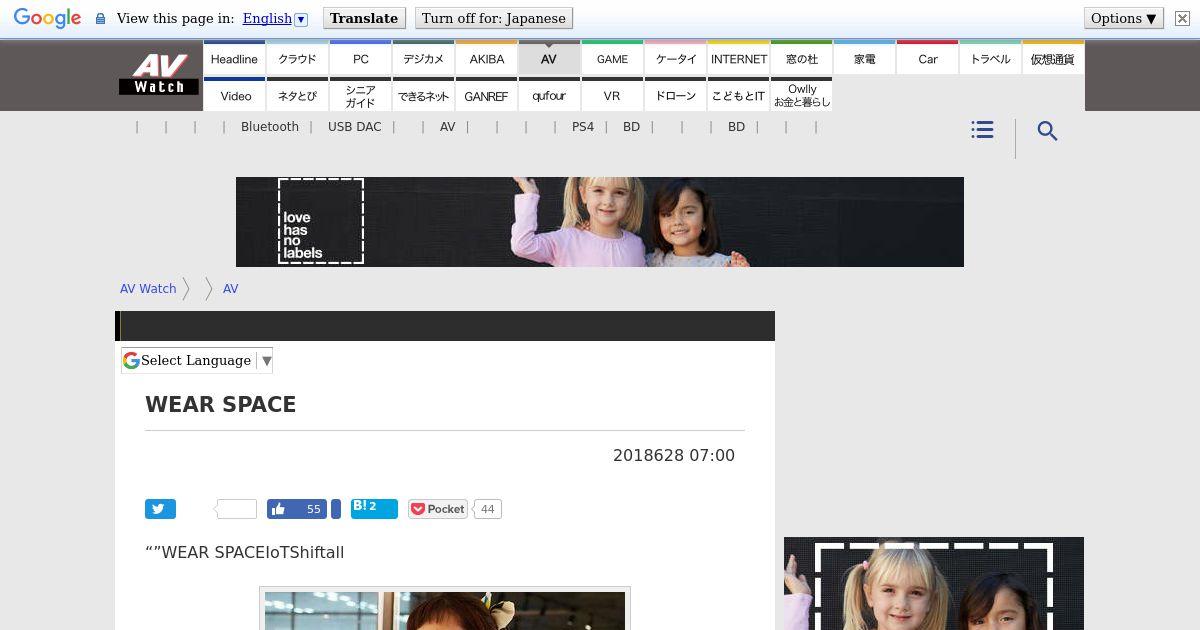
Task: Open the ネタとぴ tab
Action: click(x=297, y=95)
